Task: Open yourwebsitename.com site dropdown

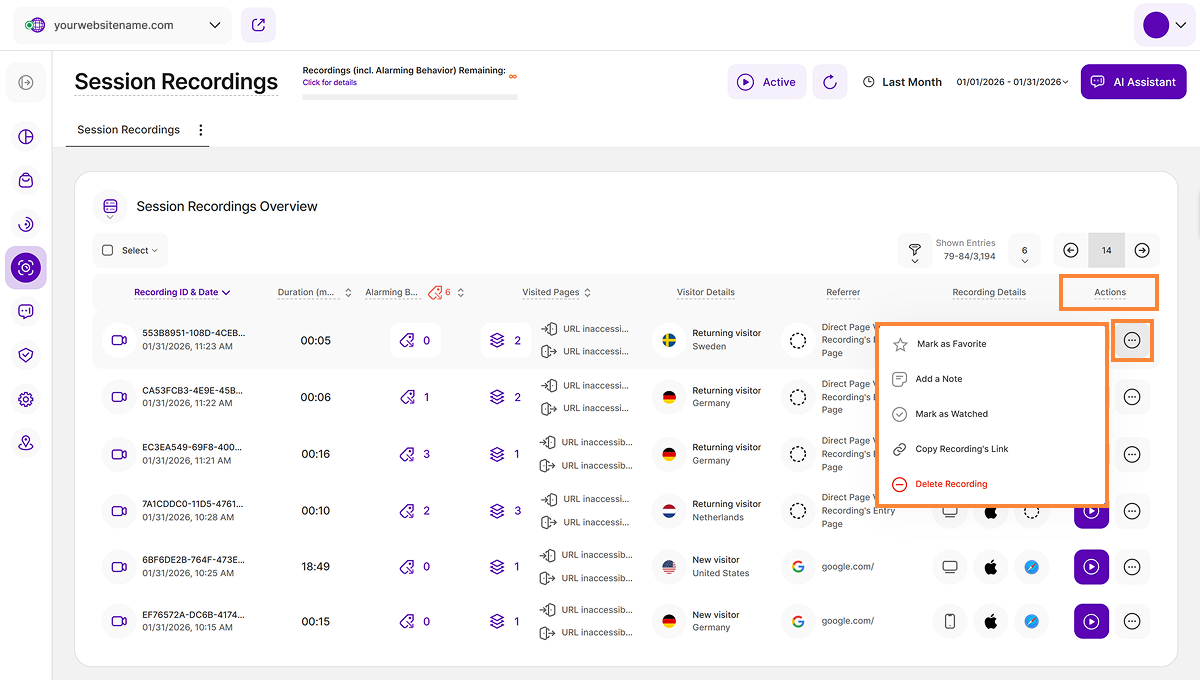Action: (x=122, y=25)
